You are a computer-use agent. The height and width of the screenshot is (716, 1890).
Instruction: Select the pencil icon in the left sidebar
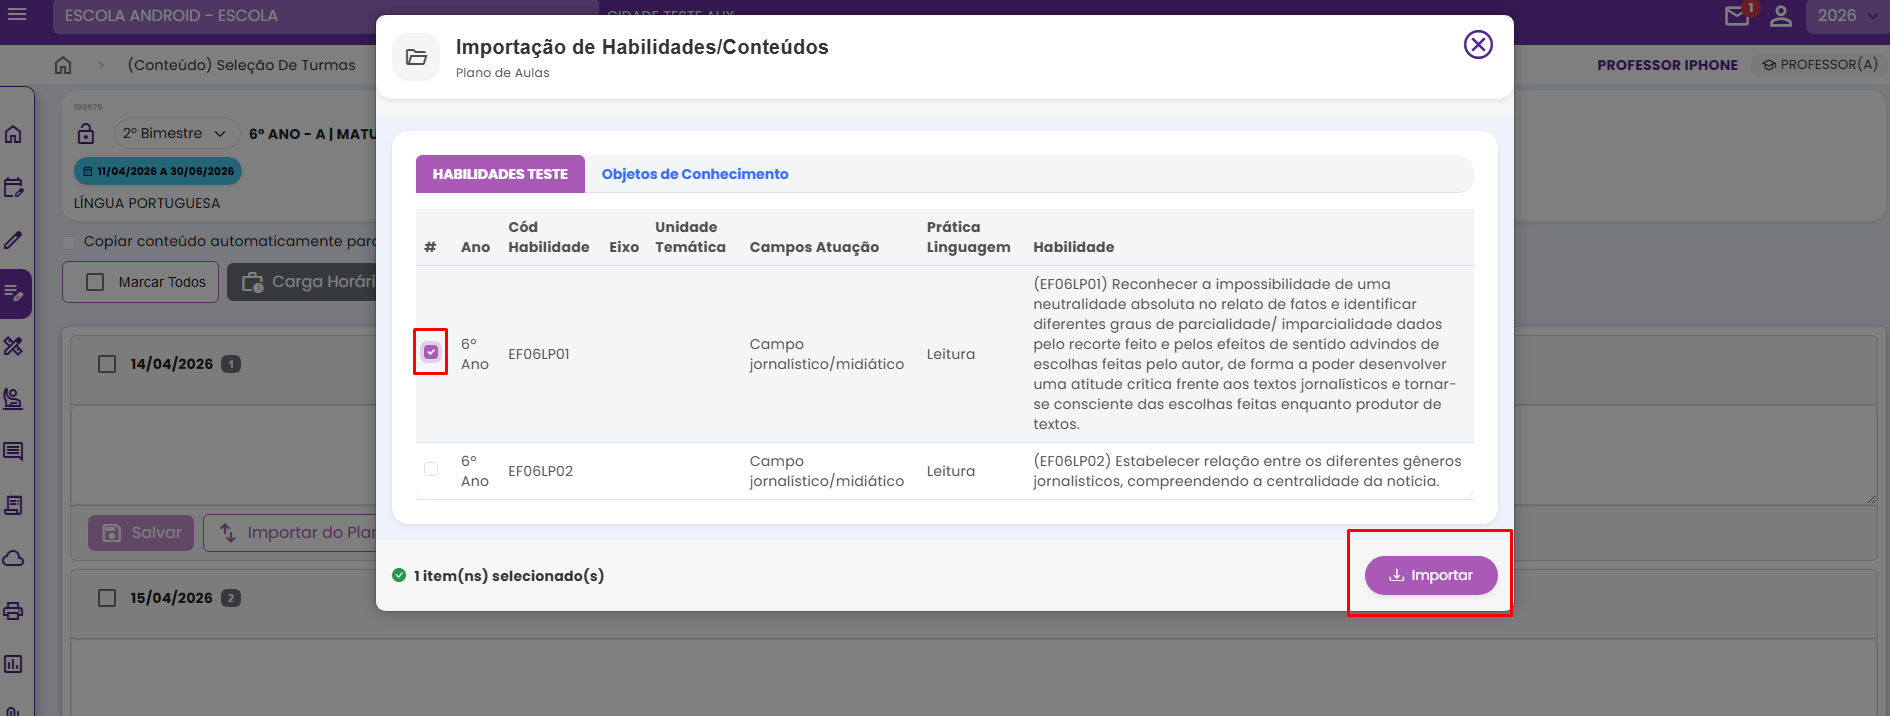click(x=14, y=240)
